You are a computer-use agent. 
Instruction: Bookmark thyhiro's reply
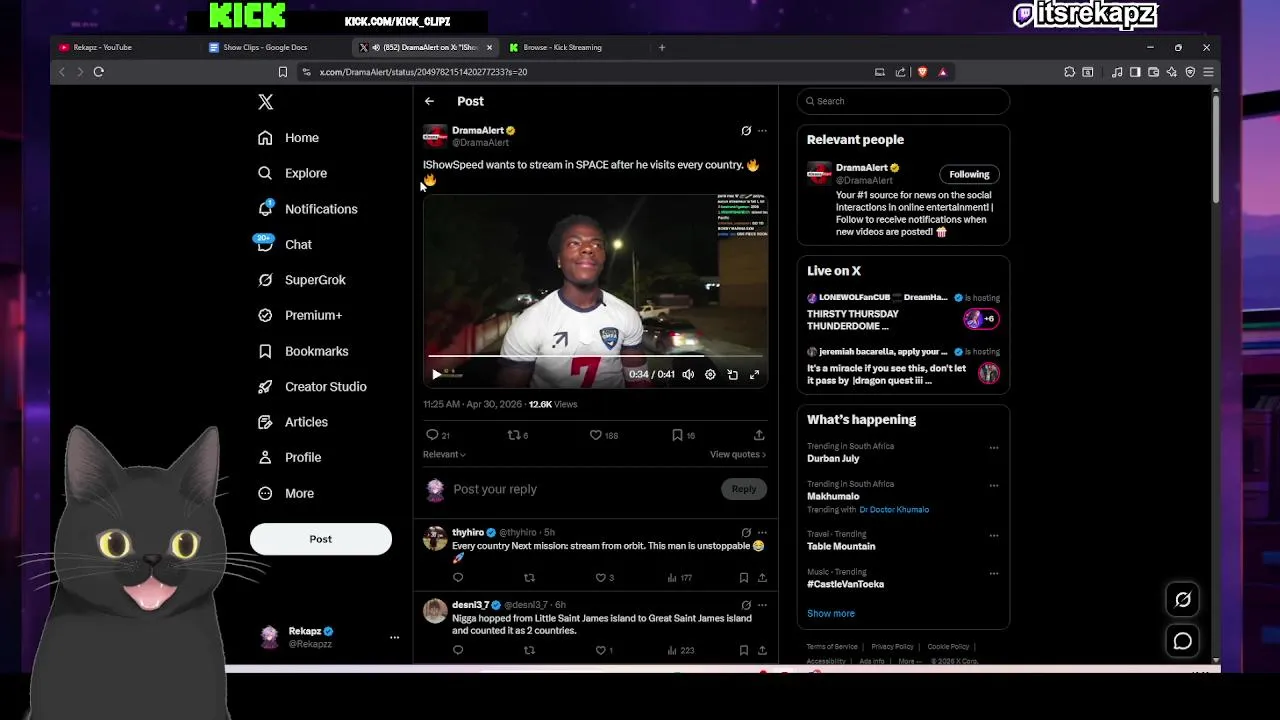[743, 578]
